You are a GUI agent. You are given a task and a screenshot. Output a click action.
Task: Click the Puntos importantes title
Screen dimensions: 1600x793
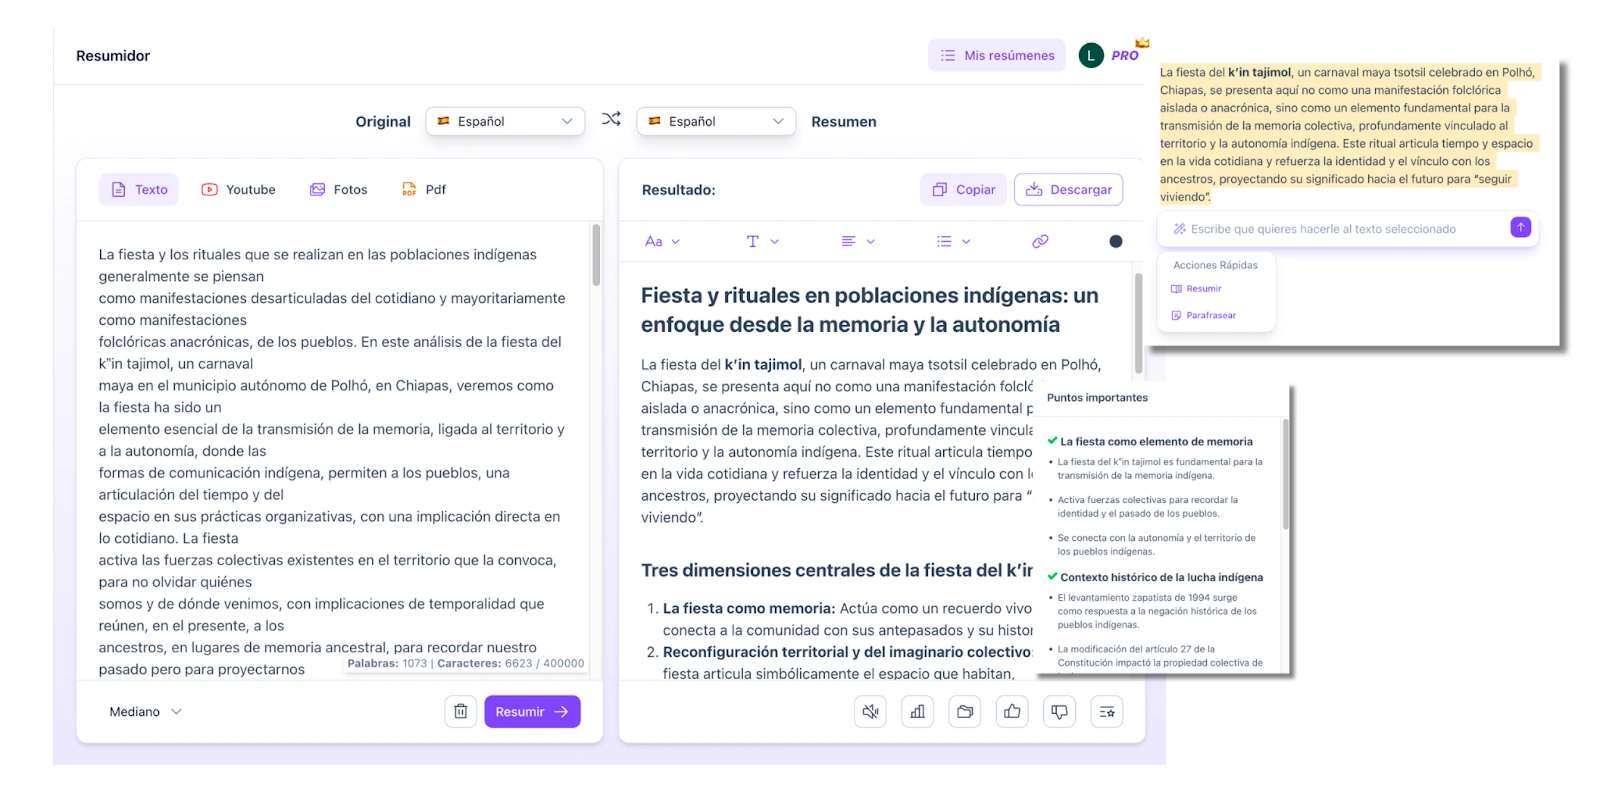tap(1097, 398)
